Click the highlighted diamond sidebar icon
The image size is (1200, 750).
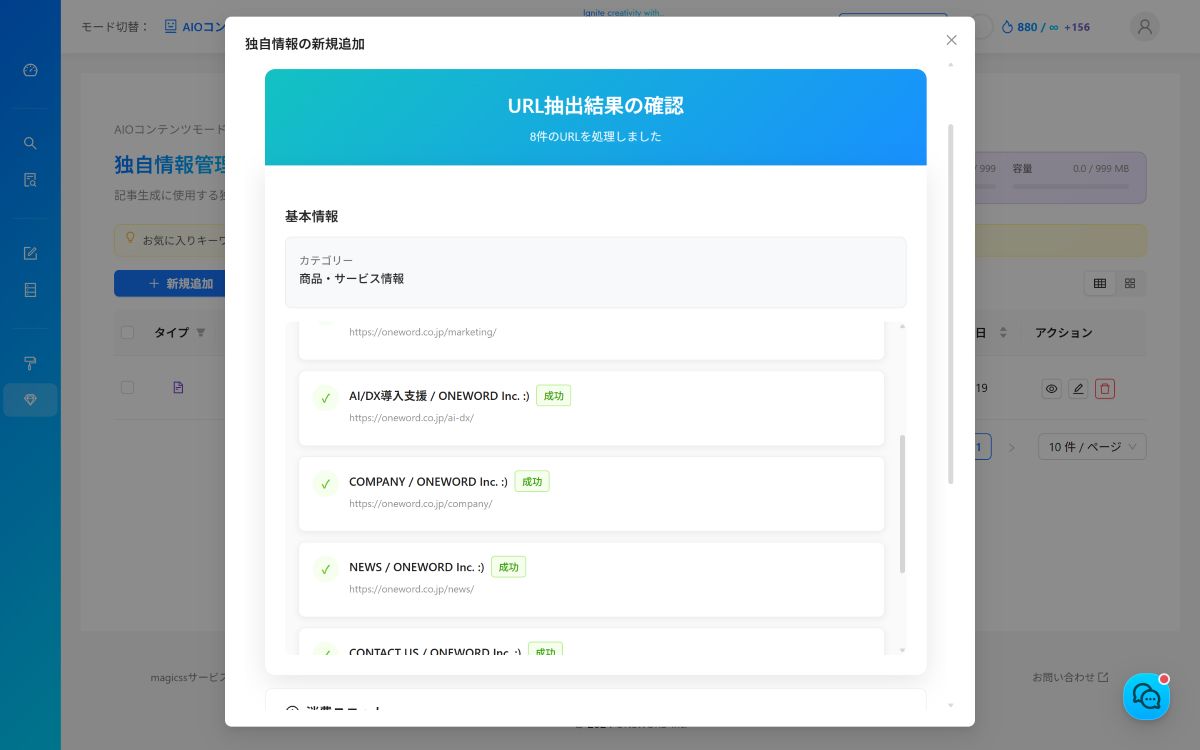coord(29,400)
